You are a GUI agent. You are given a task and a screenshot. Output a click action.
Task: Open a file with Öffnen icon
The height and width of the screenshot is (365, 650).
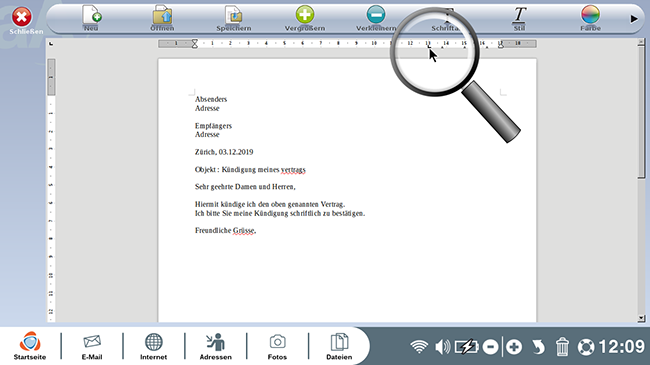coord(162,18)
